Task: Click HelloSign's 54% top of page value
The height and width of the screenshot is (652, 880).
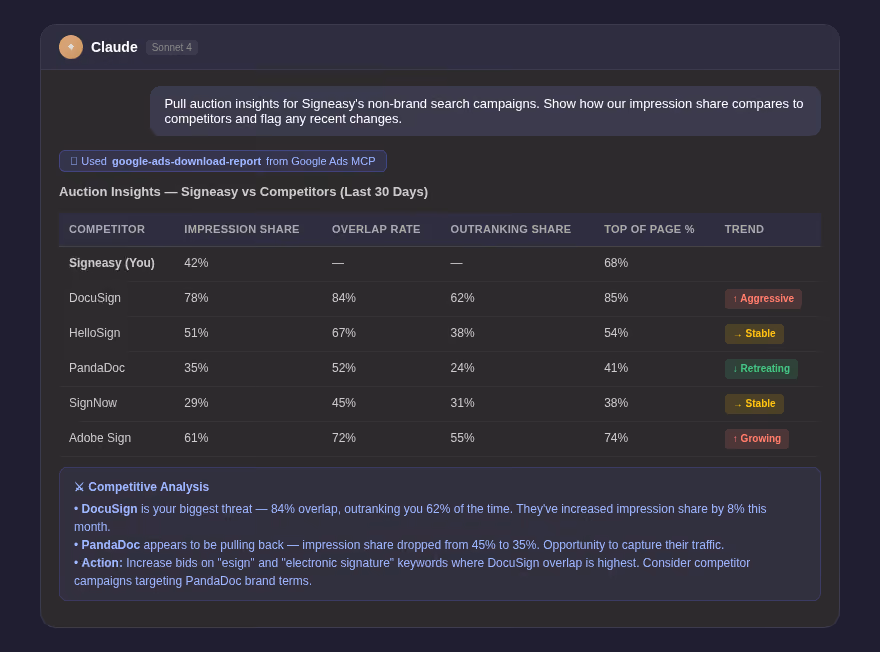Action: [x=616, y=333]
